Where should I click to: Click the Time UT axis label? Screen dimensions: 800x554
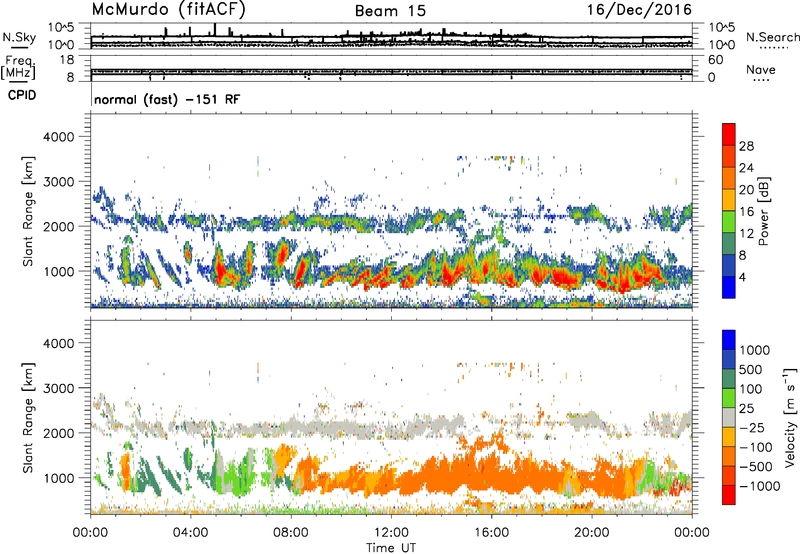click(x=391, y=548)
